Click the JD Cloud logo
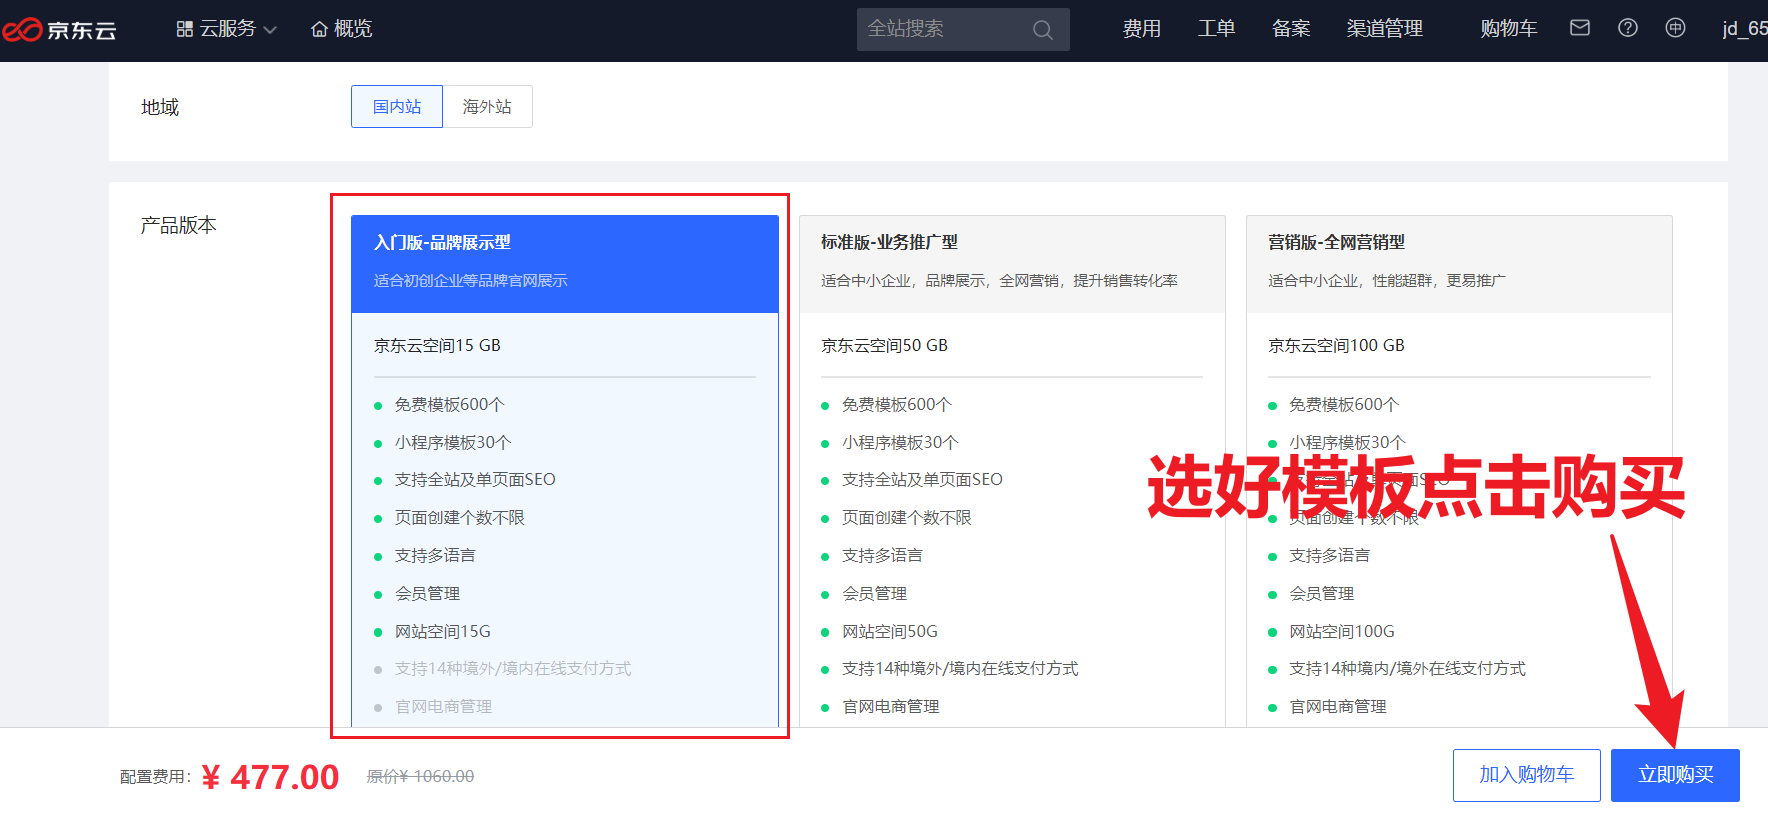This screenshot has height=814, width=1768. pos(60,30)
